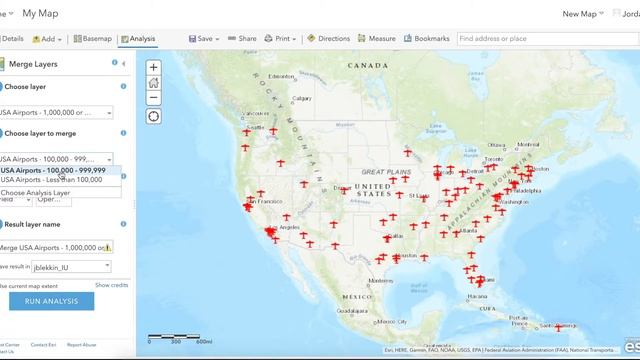Select Choose Analysis Layer option
This screenshot has height=360, width=640.
pos(60,193)
